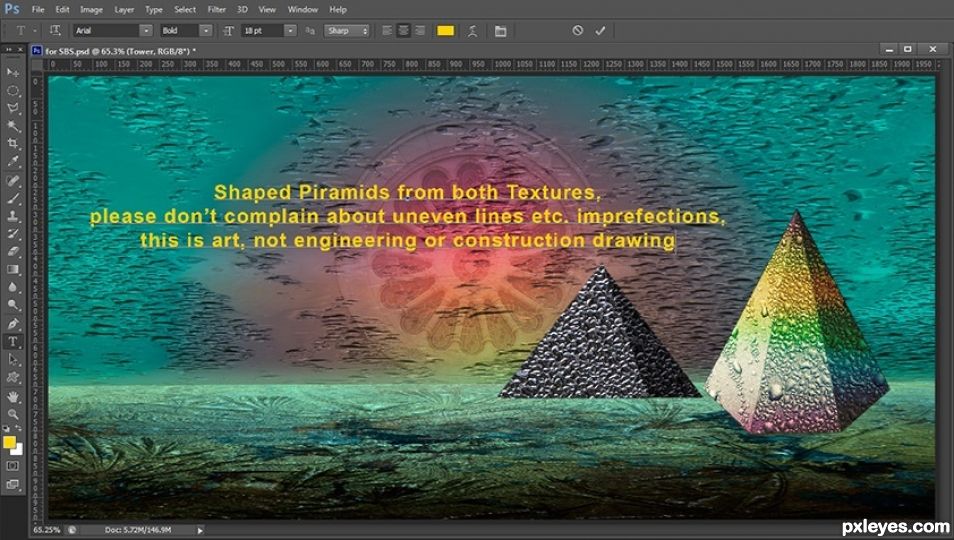Select the Path Selection tool

pyautogui.click(x=13, y=359)
